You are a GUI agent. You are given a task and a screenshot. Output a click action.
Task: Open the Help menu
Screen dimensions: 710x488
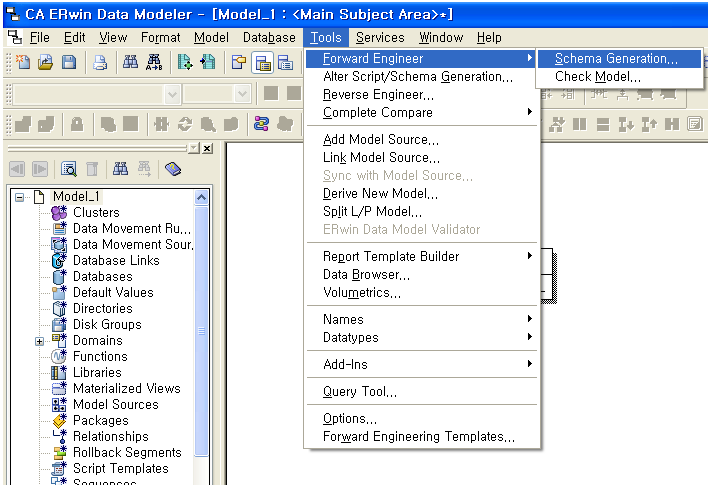click(x=489, y=38)
